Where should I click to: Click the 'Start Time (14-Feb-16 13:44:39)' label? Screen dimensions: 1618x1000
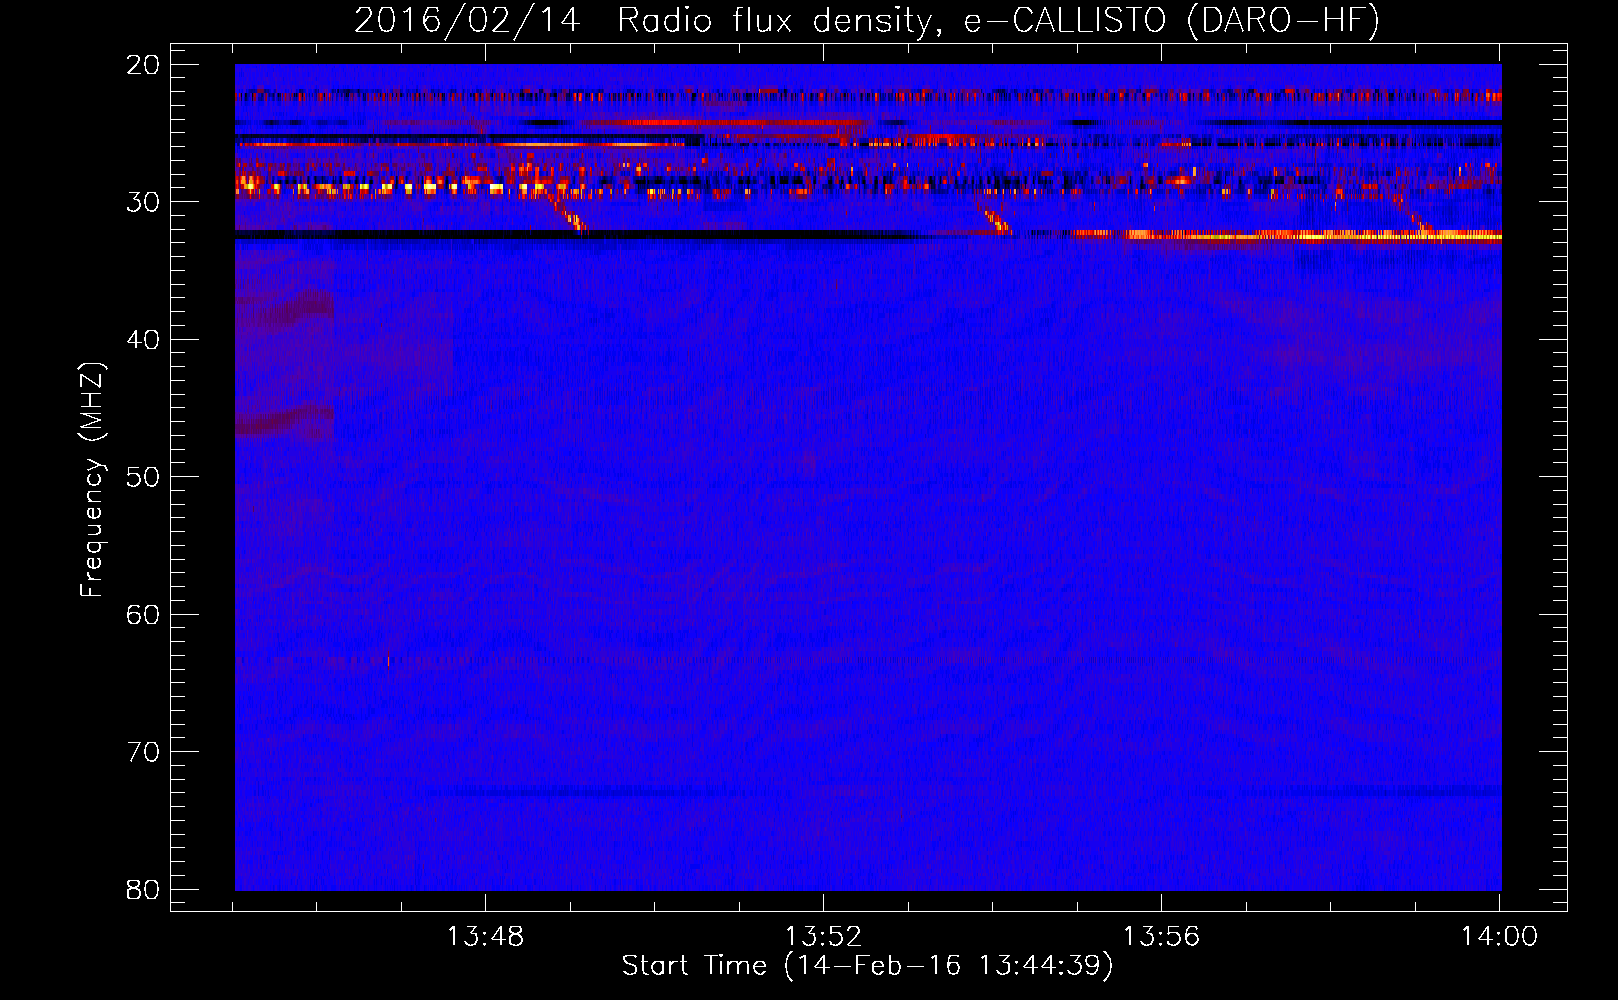[x=867, y=966]
